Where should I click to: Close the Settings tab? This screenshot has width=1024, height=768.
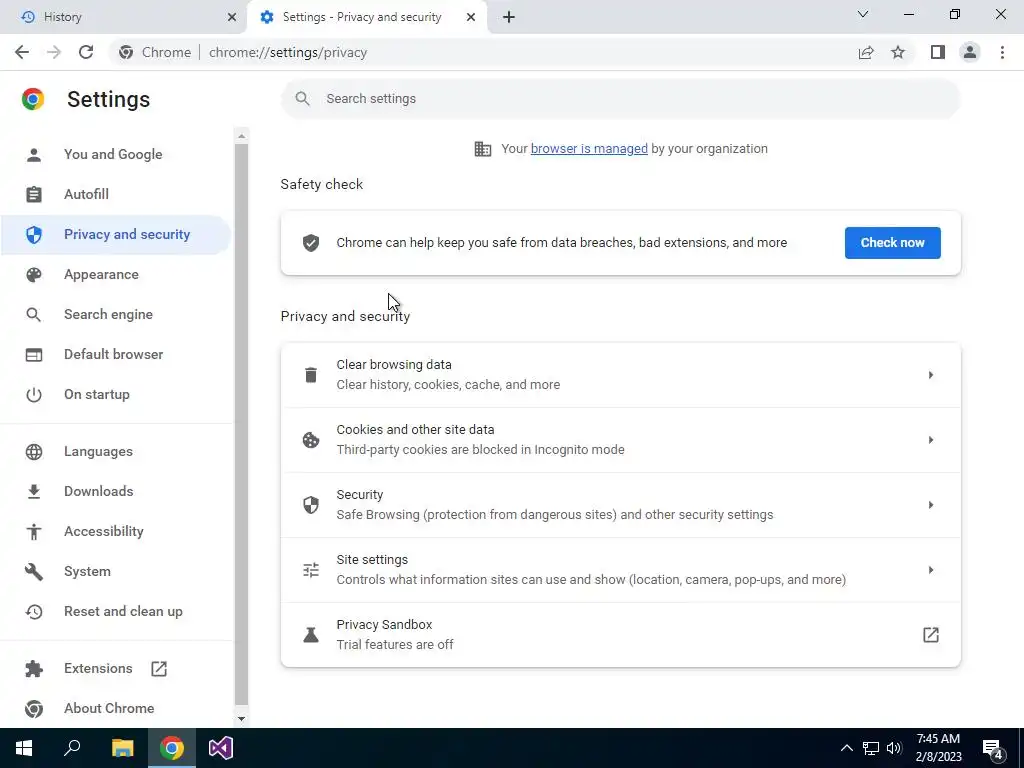pos(471,17)
